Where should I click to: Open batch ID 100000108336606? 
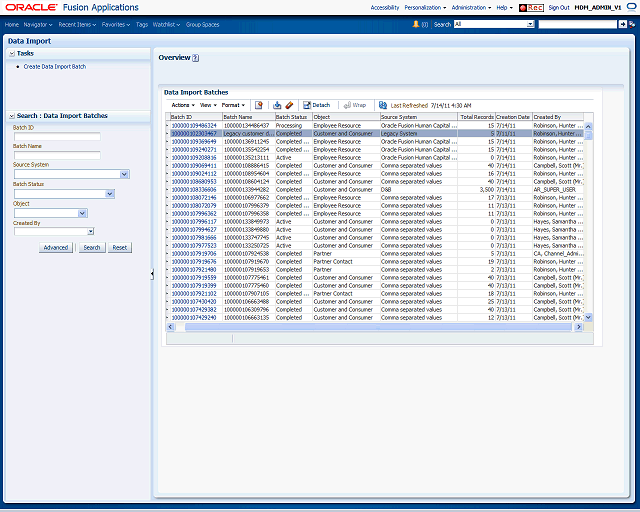(x=194, y=190)
